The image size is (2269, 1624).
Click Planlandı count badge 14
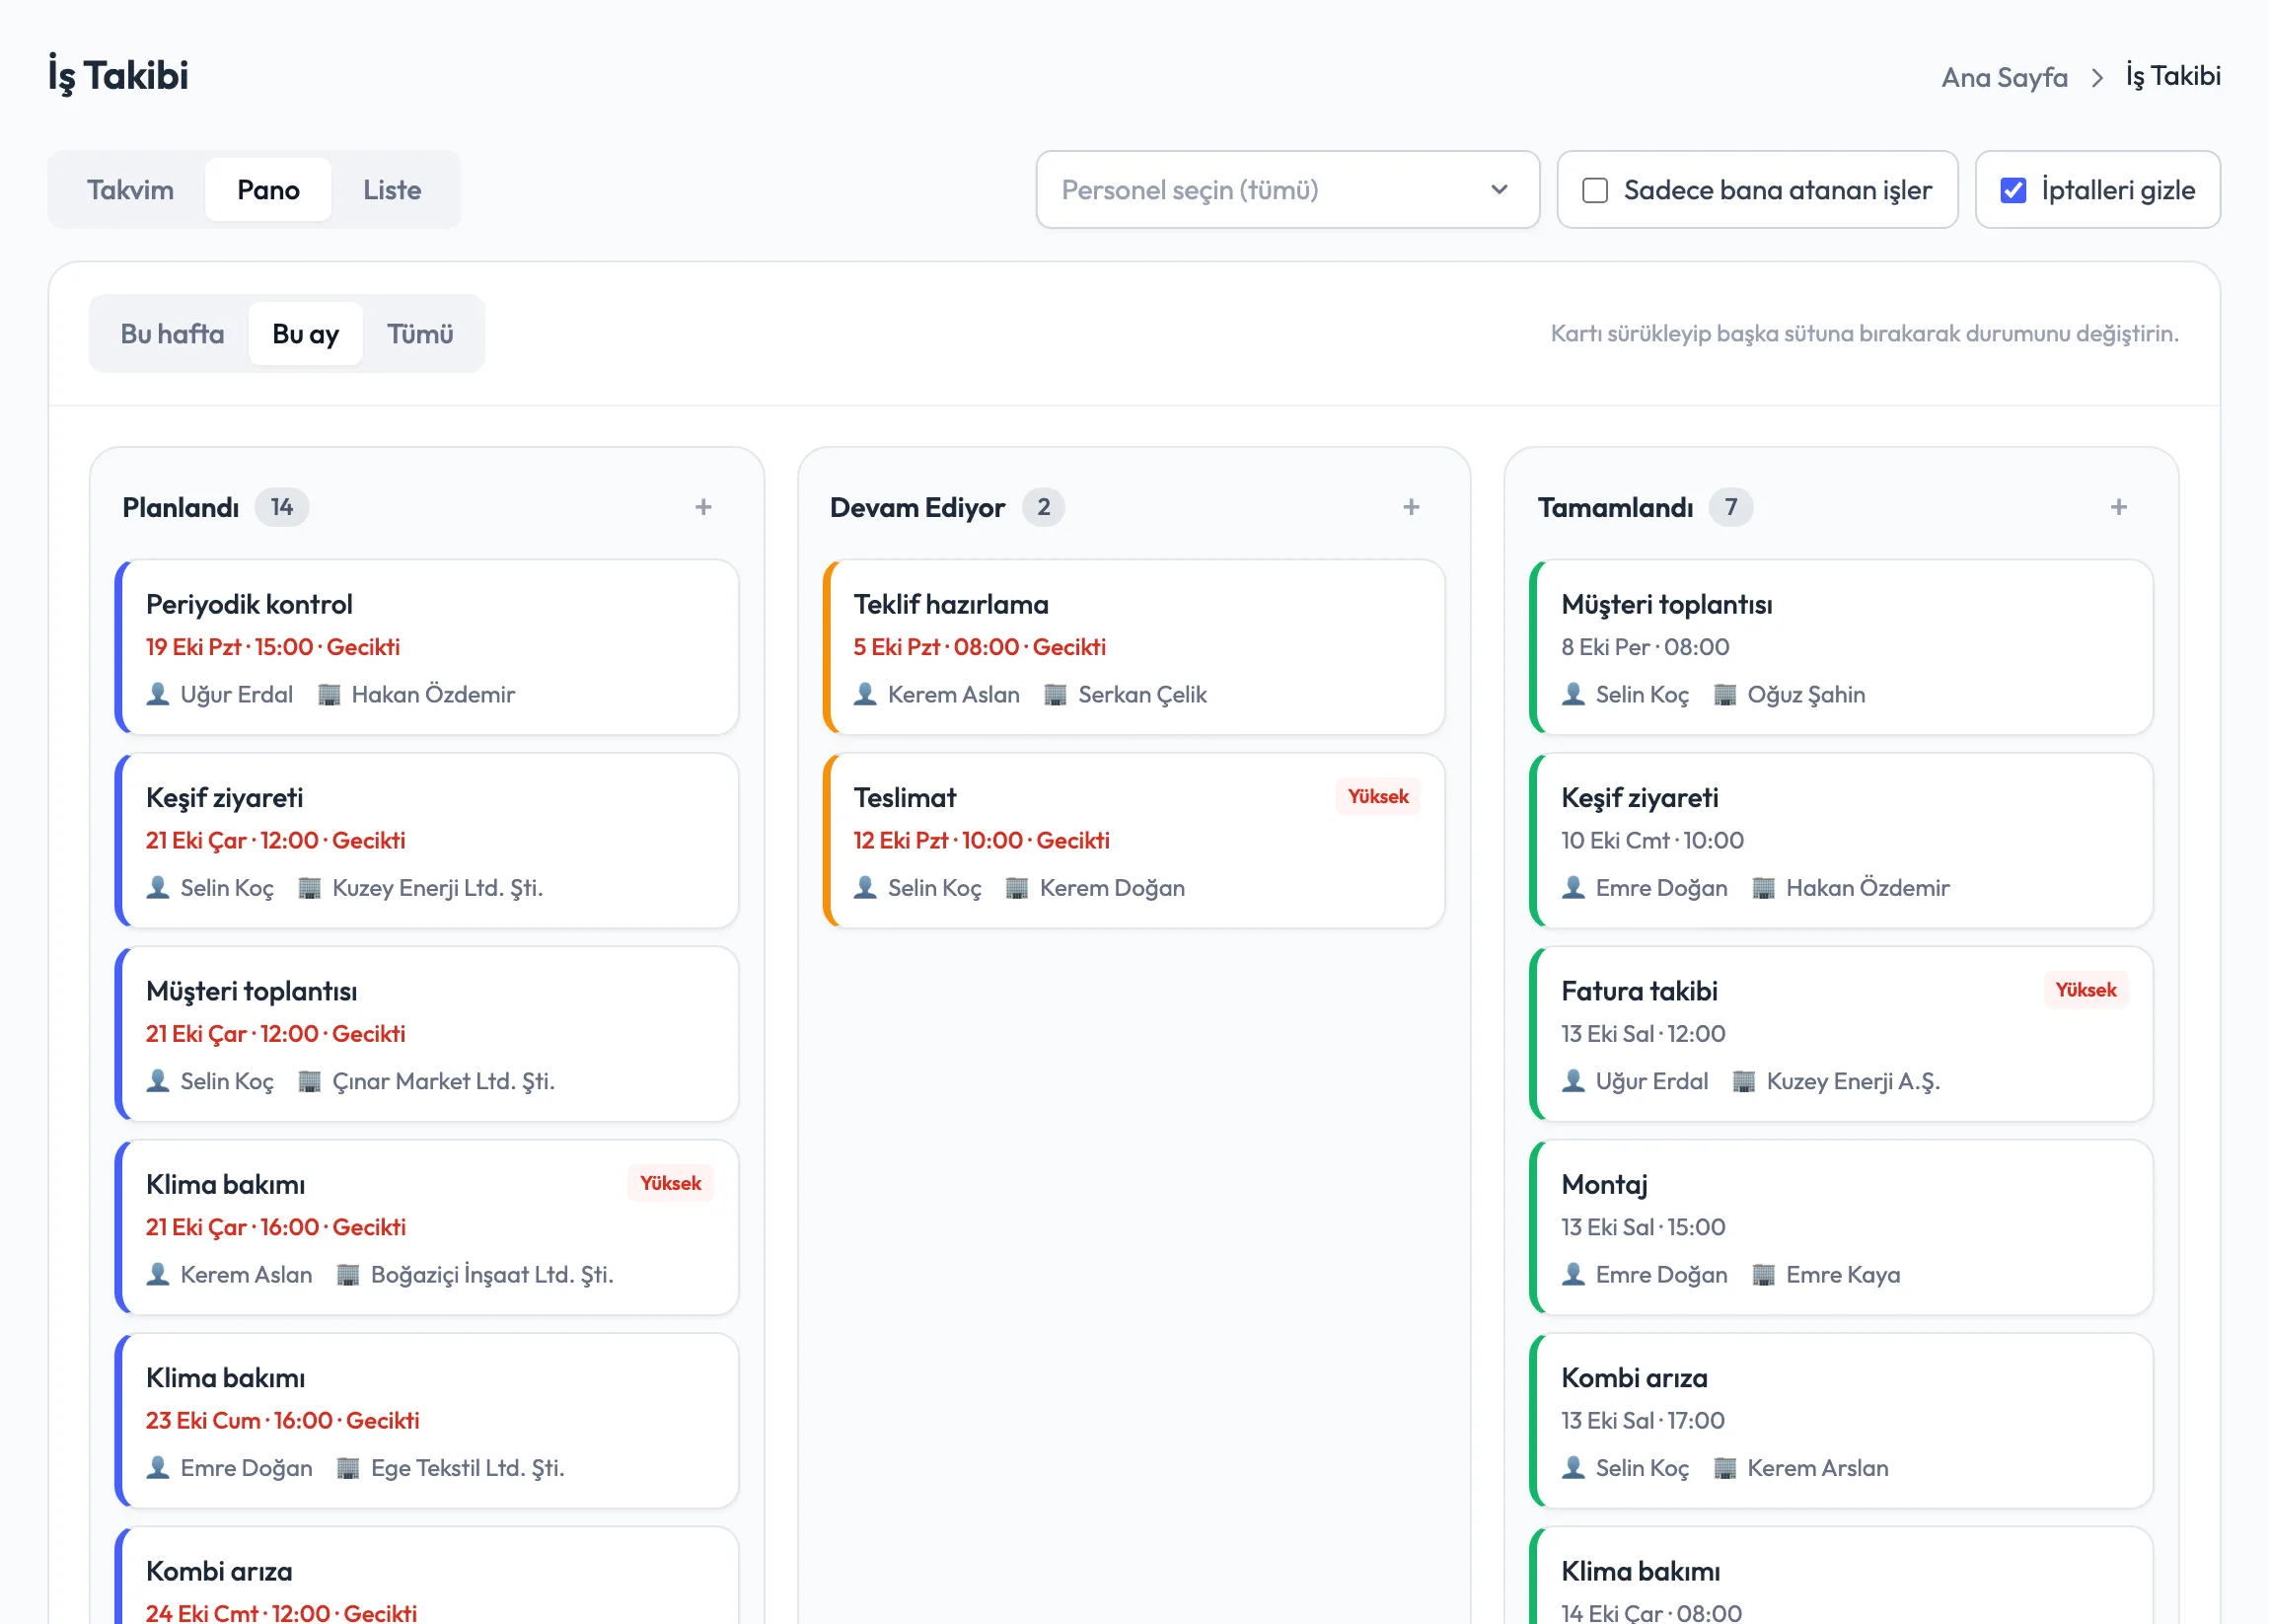[x=281, y=507]
